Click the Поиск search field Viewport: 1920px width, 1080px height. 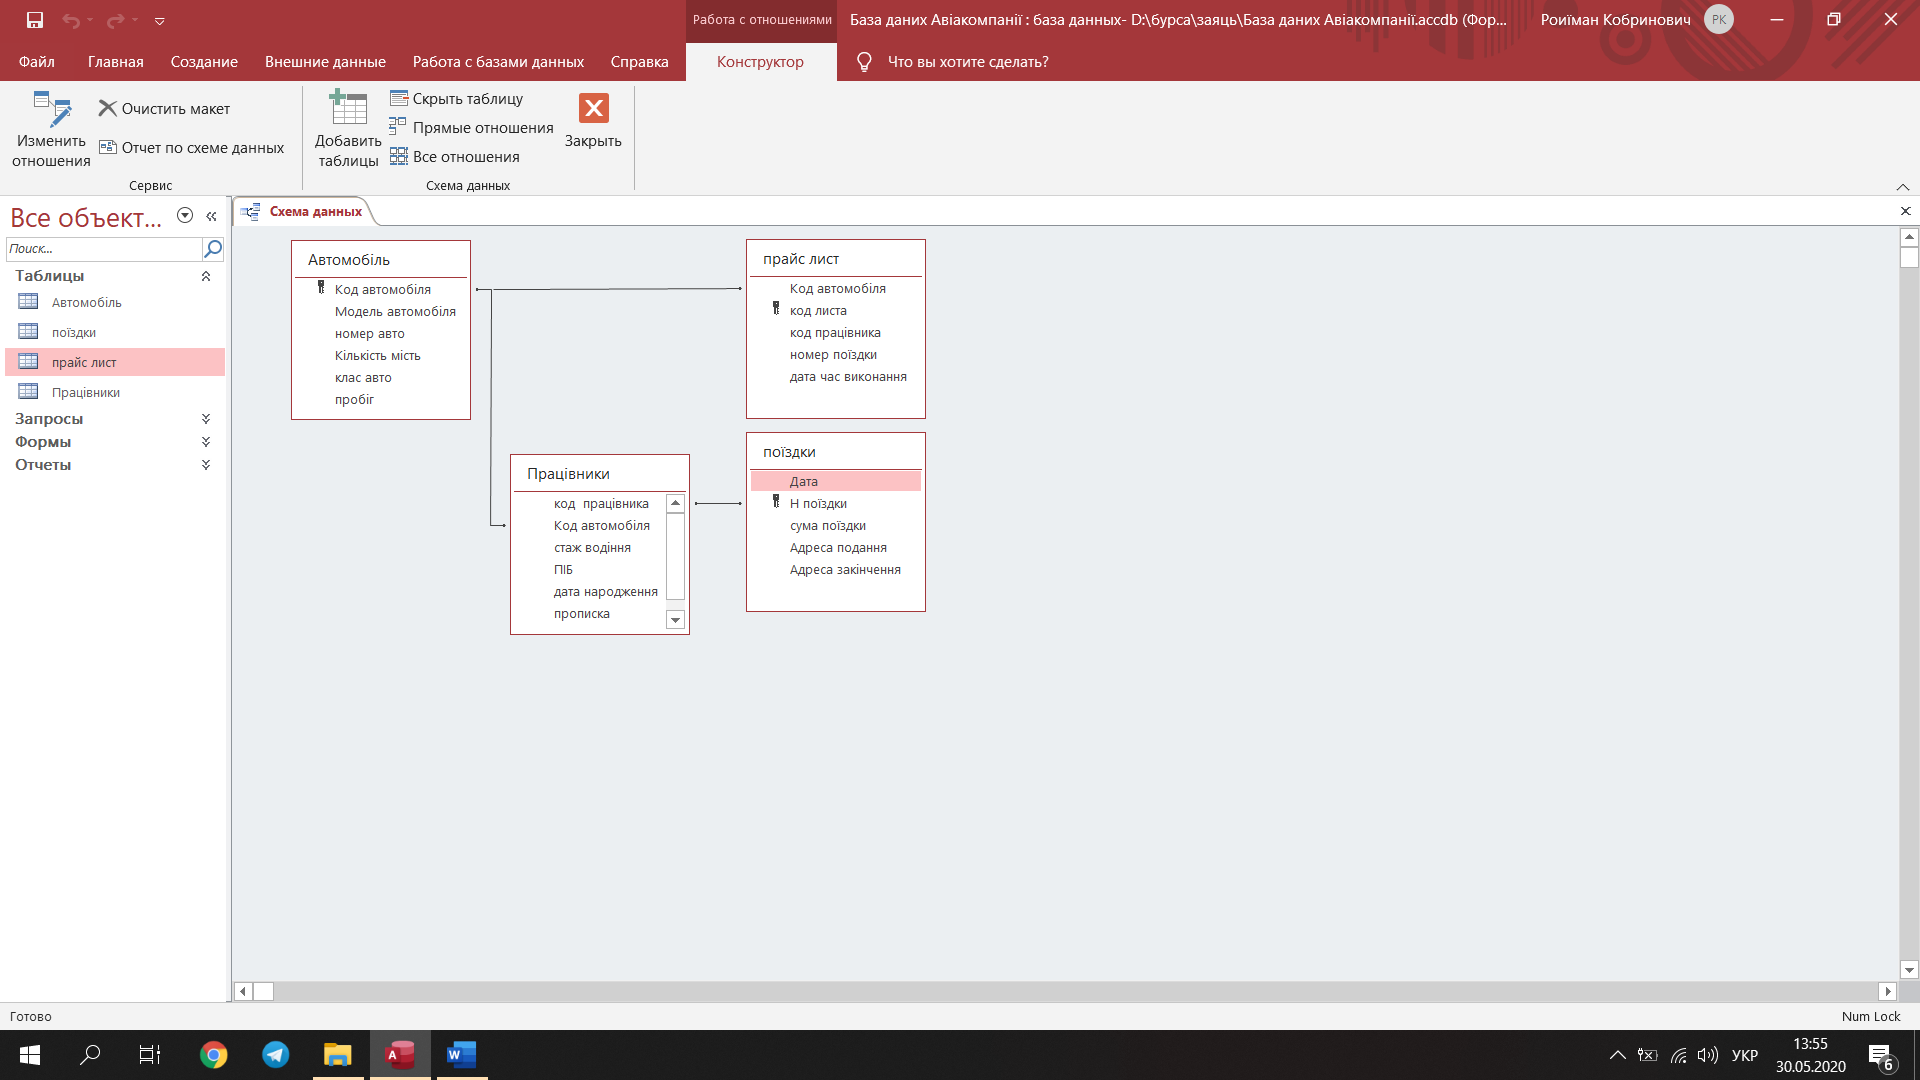click(x=103, y=249)
